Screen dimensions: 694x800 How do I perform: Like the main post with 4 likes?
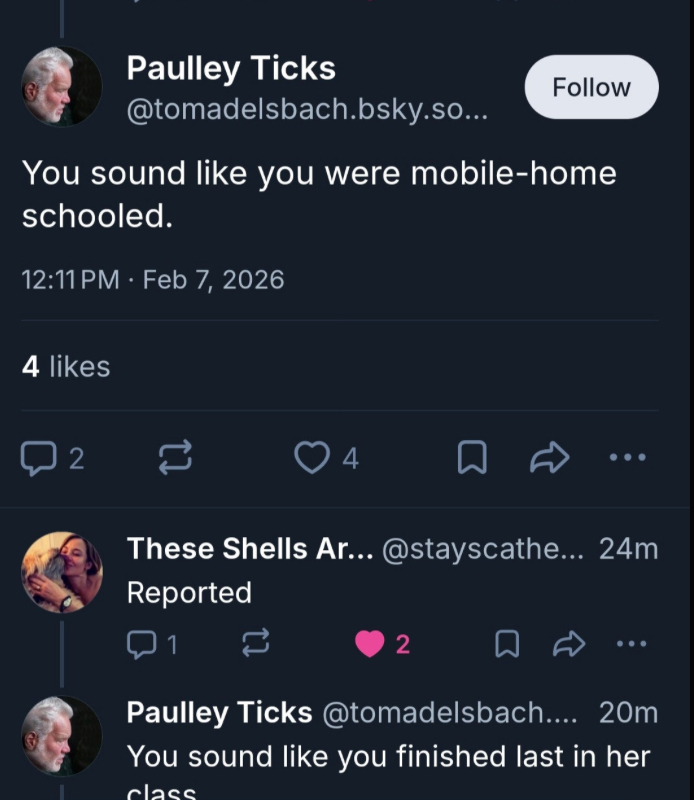point(313,458)
